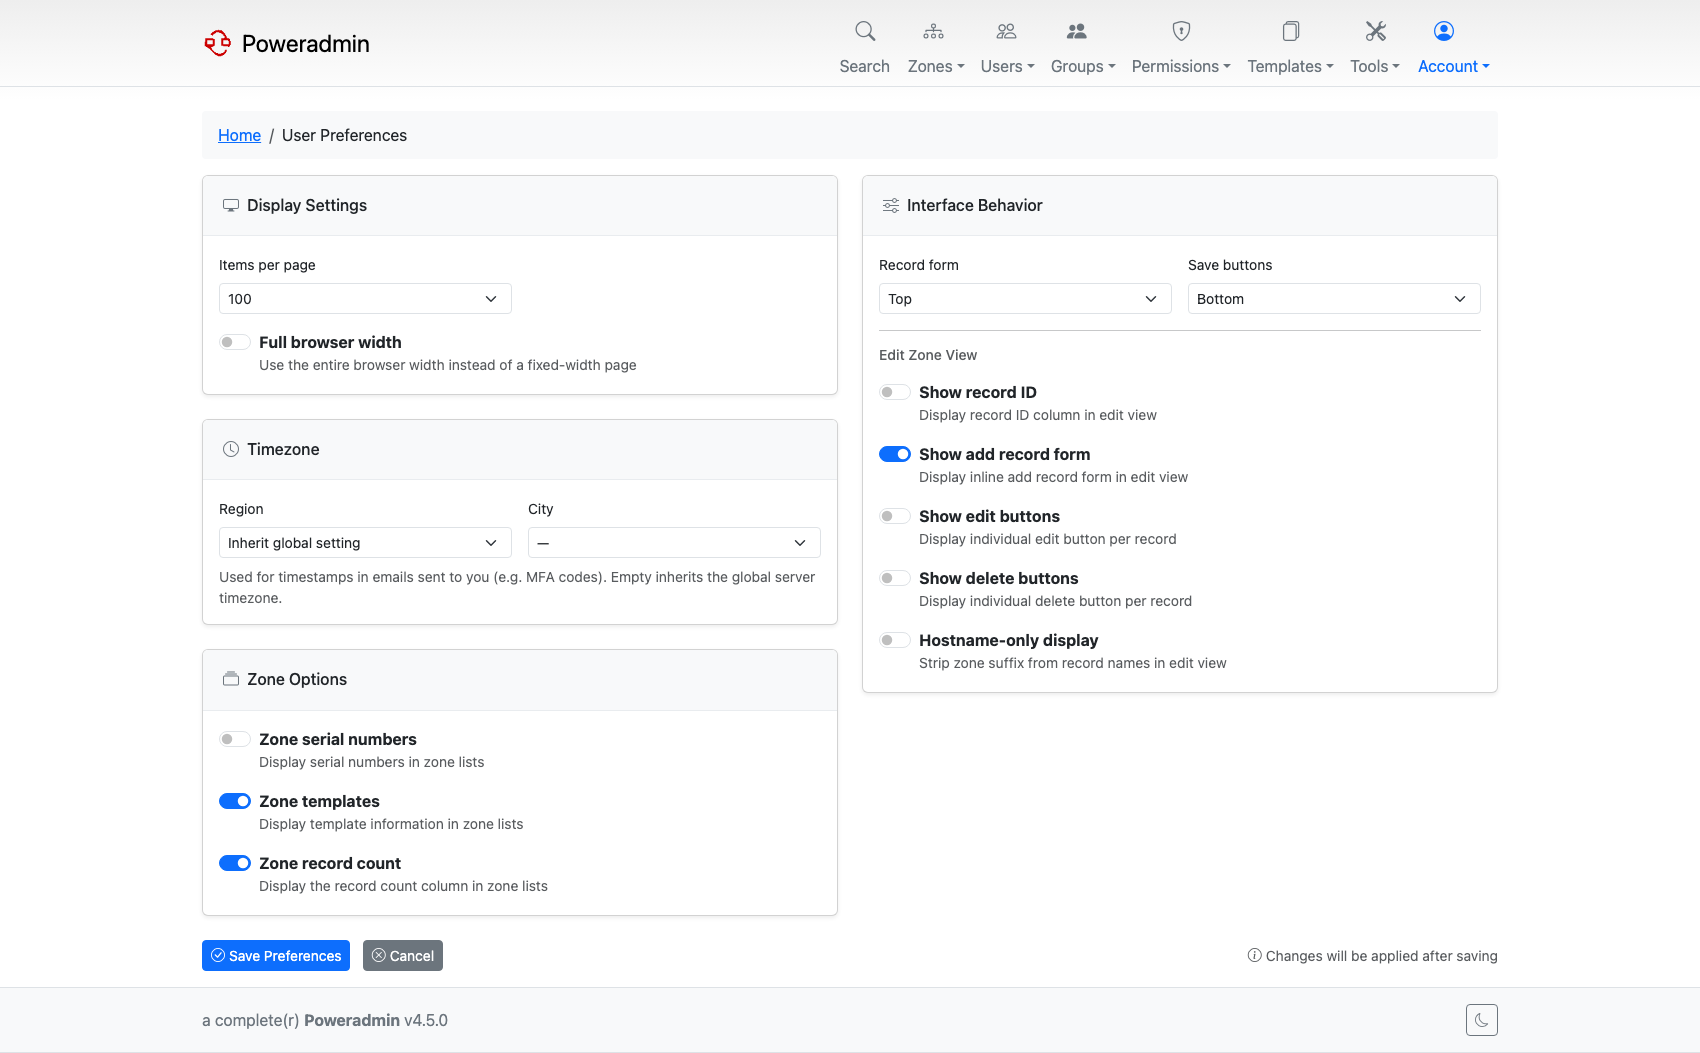Enable Full browser width switch
This screenshot has width=1700, height=1053.
tap(235, 342)
